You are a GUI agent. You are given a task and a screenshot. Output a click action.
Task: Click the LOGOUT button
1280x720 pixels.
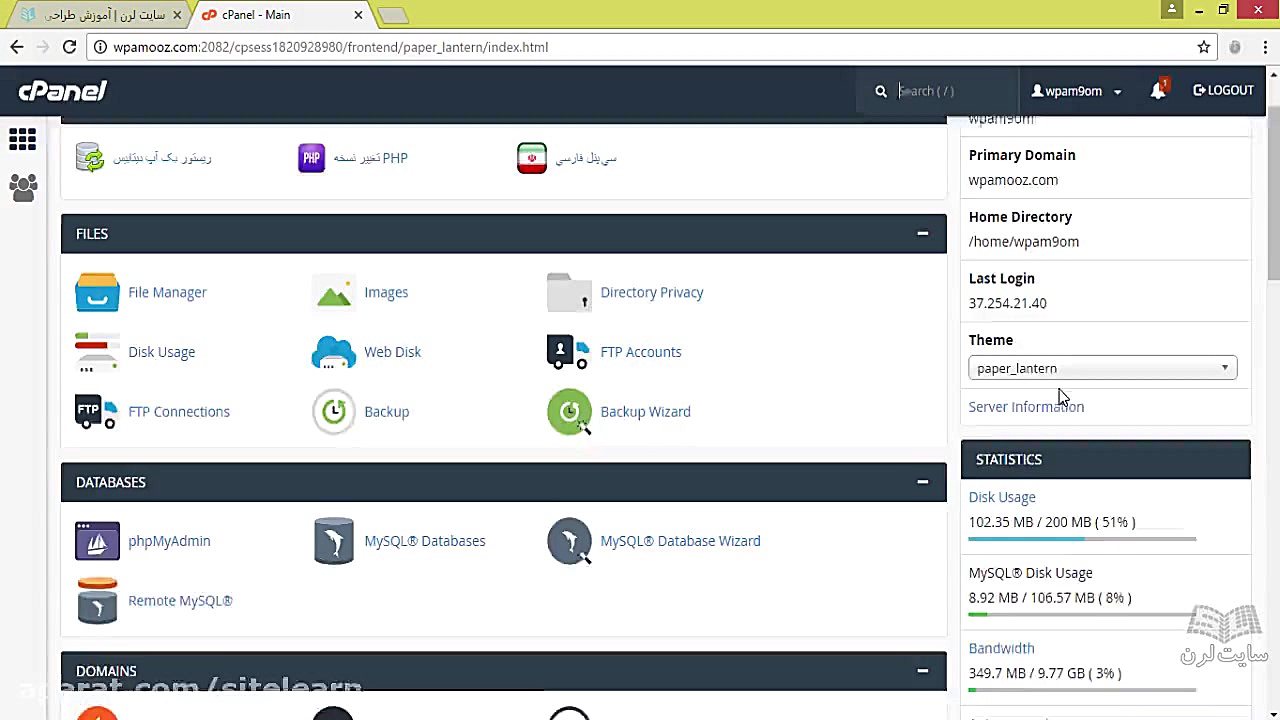click(1223, 90)
